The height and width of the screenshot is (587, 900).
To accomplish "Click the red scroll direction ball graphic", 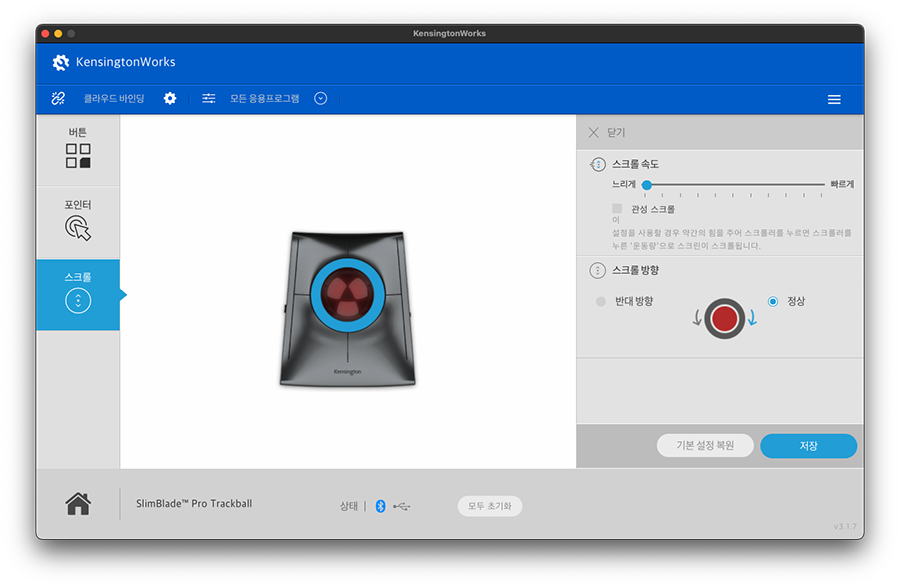I will pyautogui.click(x=724, y=318).
